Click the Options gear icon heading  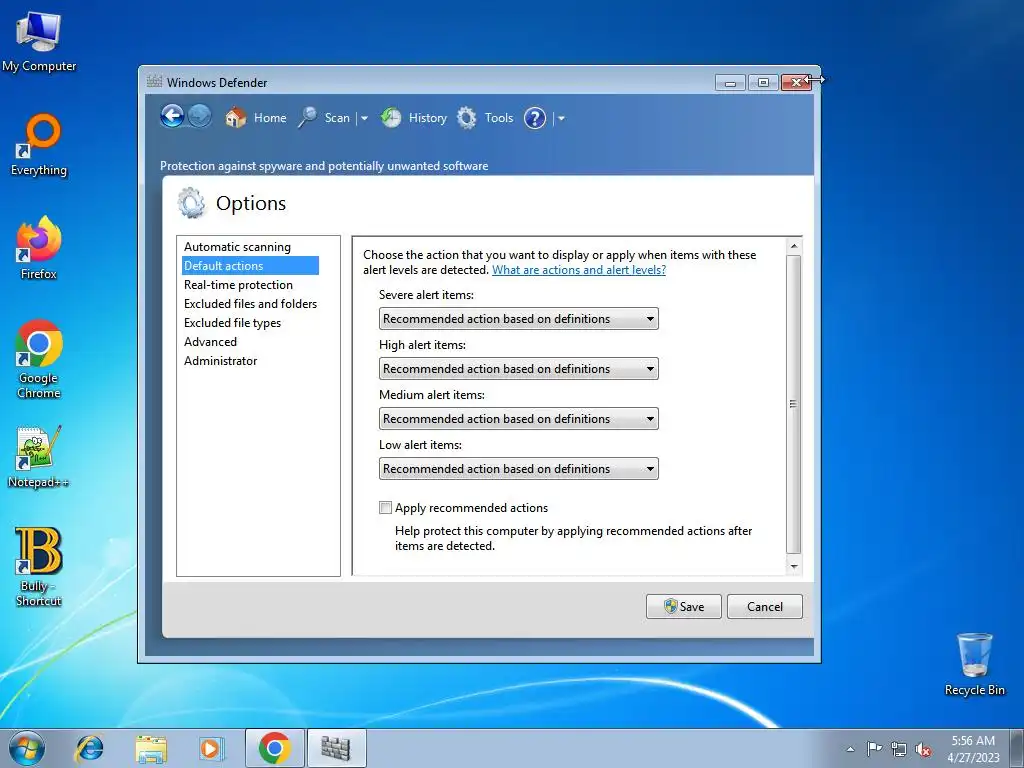coord(191,203)
